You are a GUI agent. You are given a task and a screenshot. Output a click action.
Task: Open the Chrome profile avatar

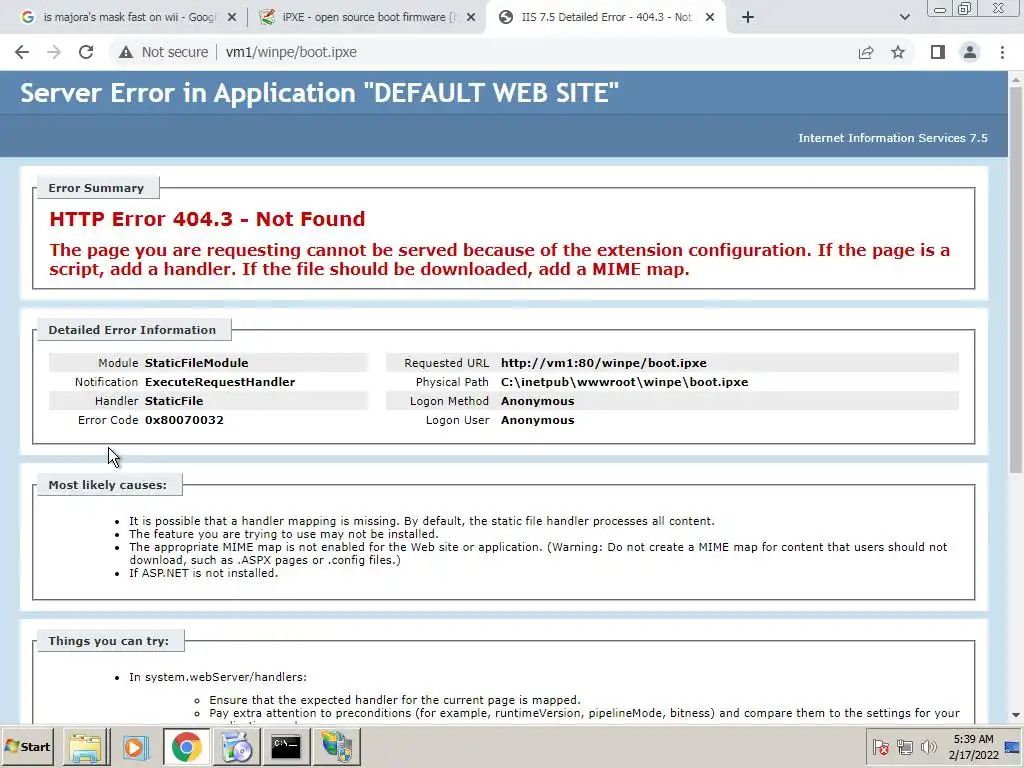click(970, 52)
